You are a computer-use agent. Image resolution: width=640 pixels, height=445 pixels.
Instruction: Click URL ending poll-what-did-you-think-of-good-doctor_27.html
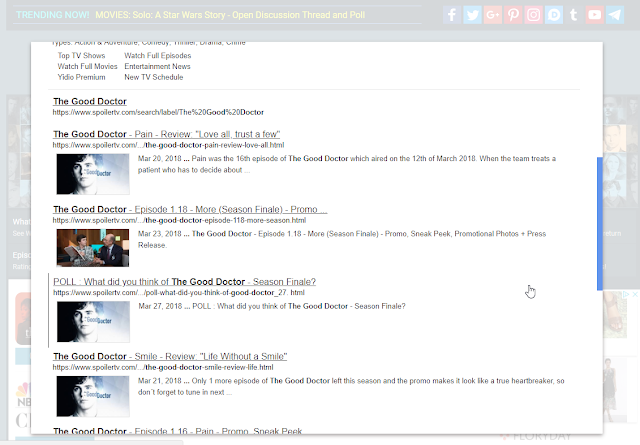(x=179, y=292)
